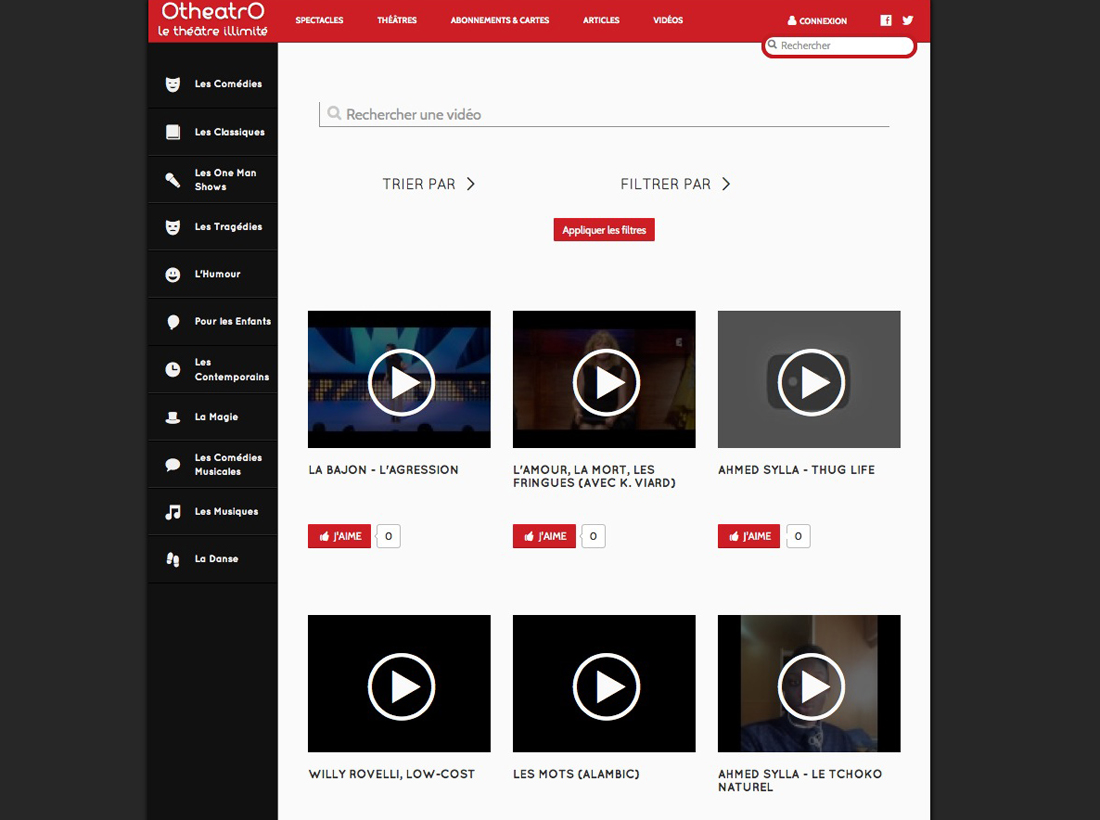Like the Ahmed Sylla - Thug Life video
This screenshot has width=1100, height=820.
pos(749,536)
